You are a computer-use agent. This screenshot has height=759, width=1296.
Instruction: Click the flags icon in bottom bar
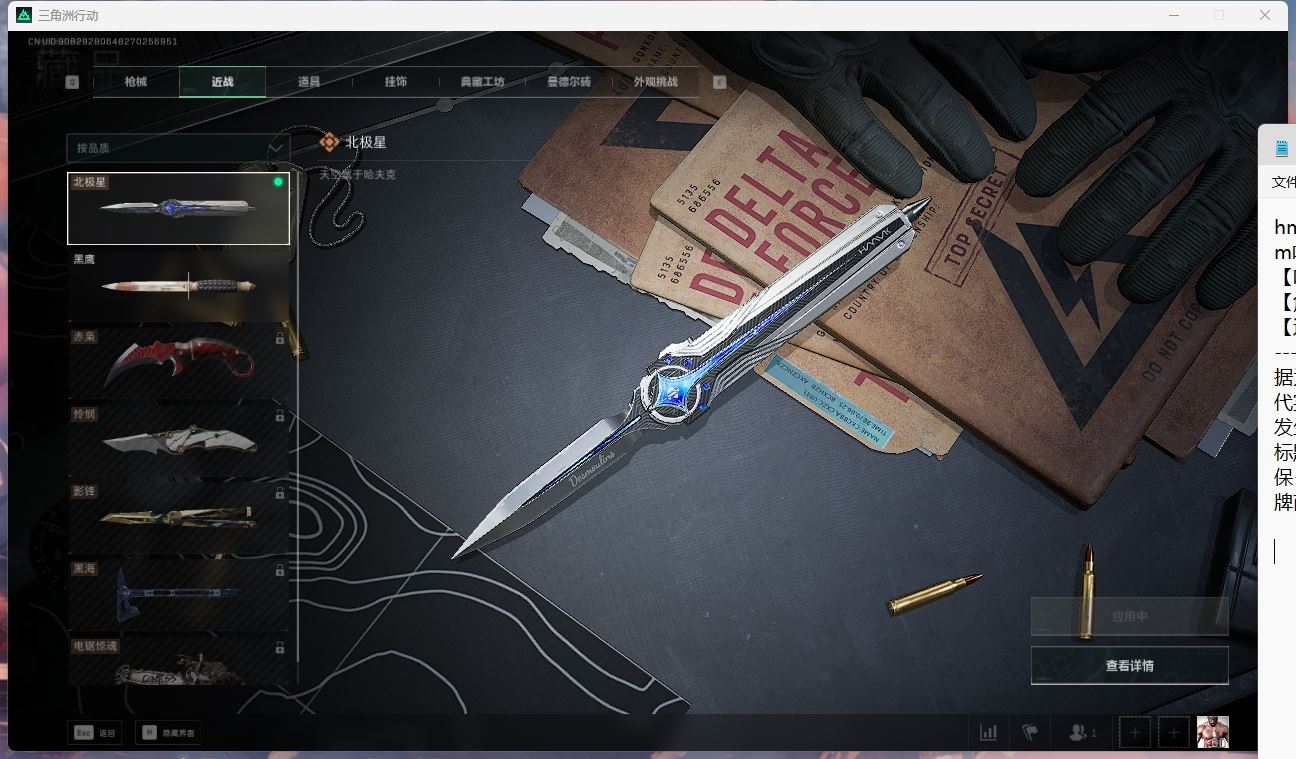click(x=1029, y=732)
